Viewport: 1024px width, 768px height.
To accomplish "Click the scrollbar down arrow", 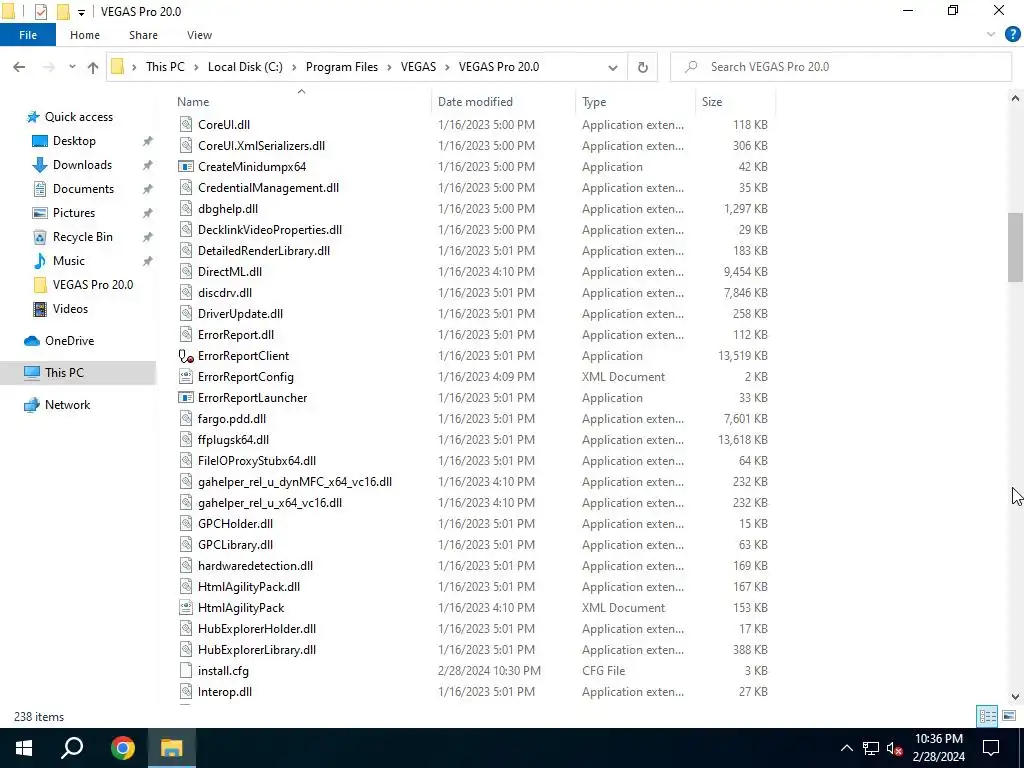I will tap(1015, 696).
